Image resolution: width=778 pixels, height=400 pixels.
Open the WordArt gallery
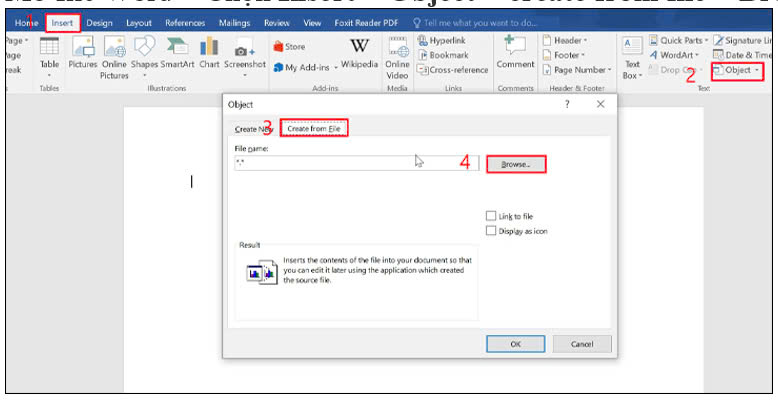pos(674,55)
